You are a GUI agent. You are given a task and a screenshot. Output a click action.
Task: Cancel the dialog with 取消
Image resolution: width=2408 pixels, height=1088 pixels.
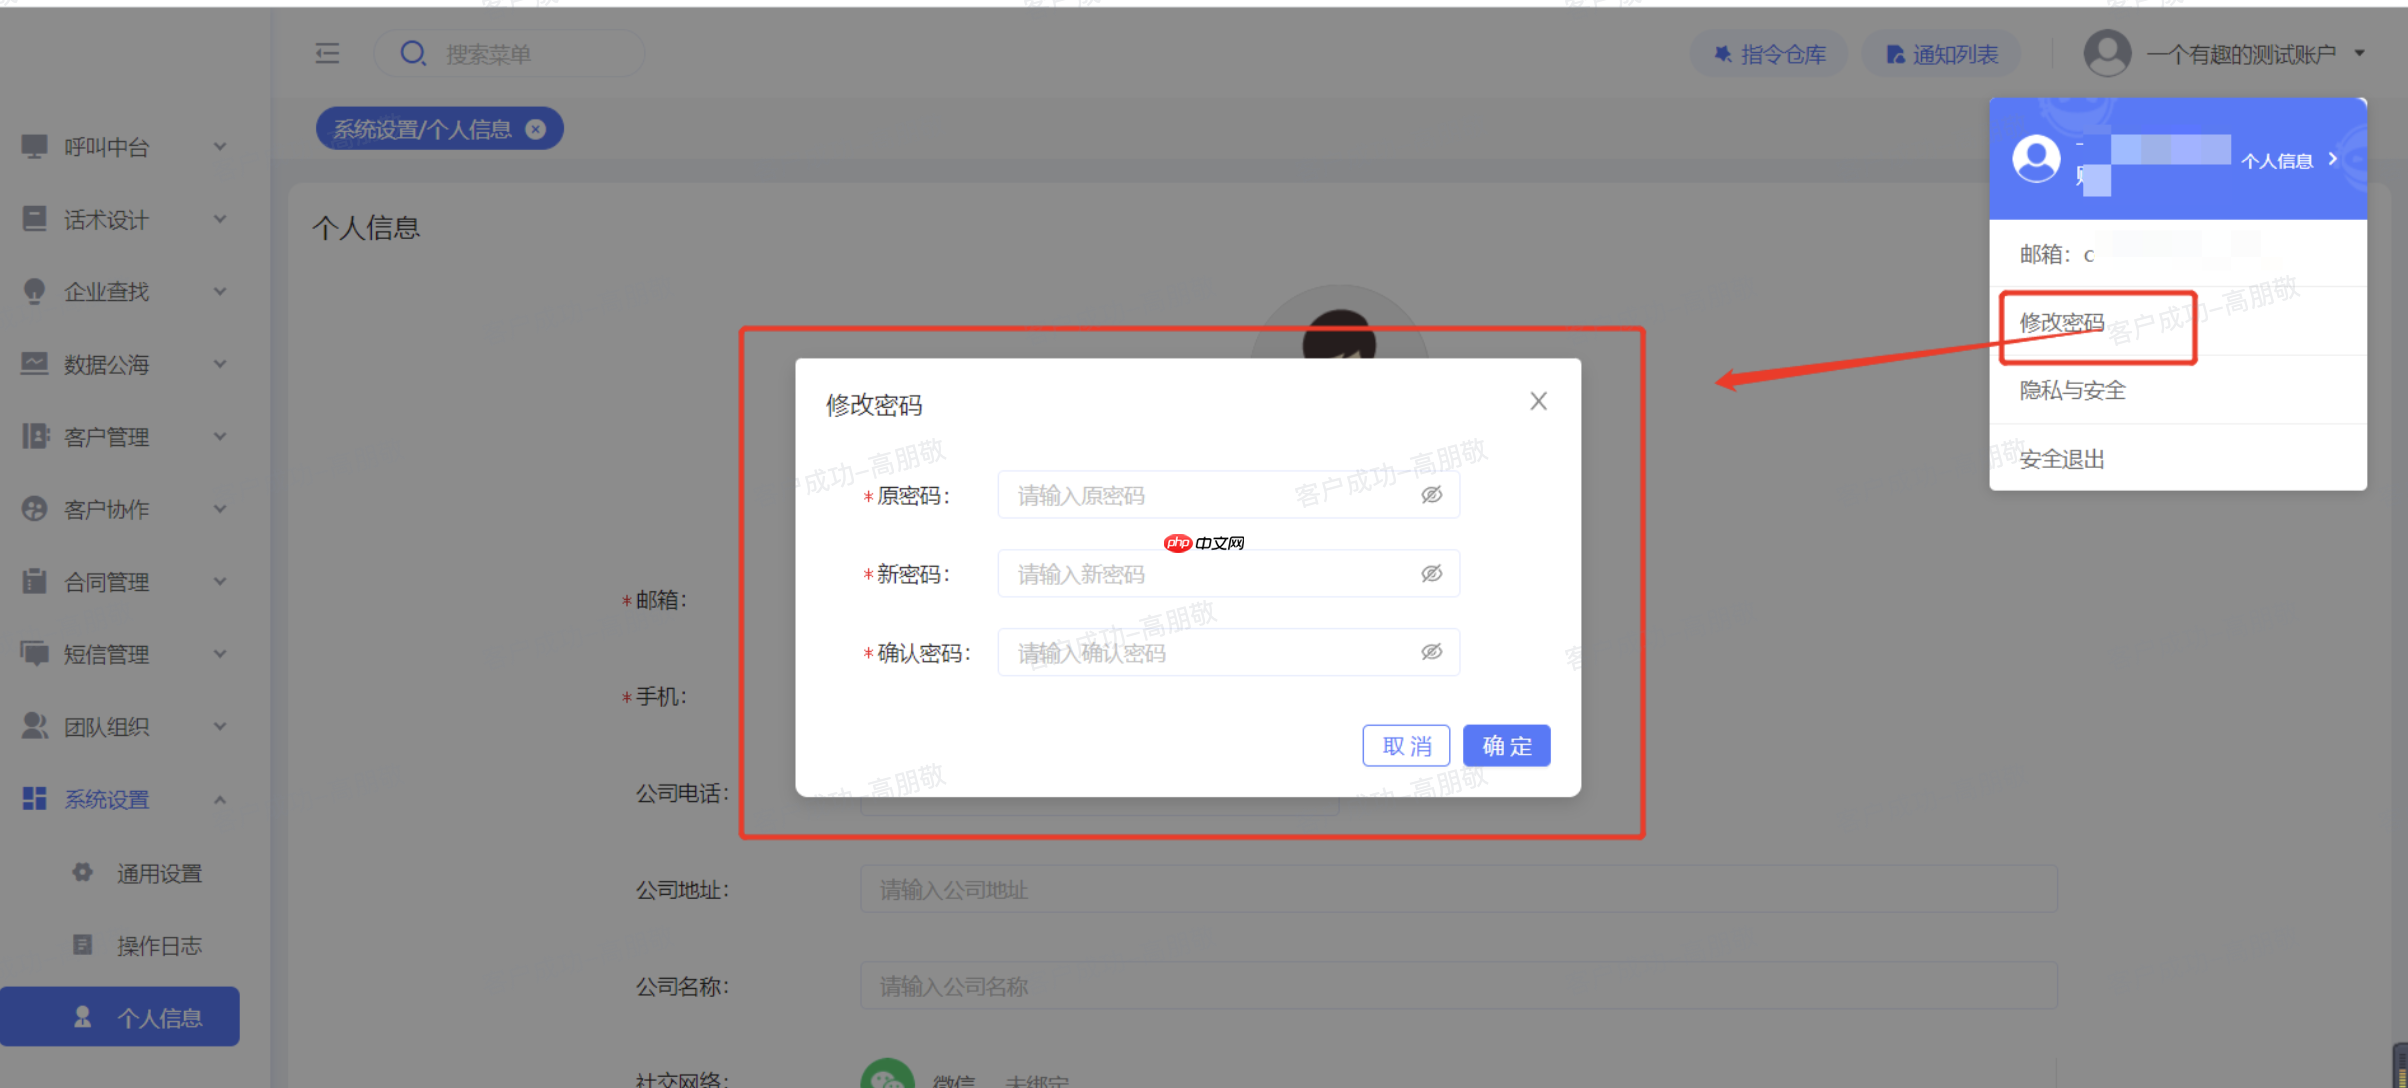coord(1405,745)
